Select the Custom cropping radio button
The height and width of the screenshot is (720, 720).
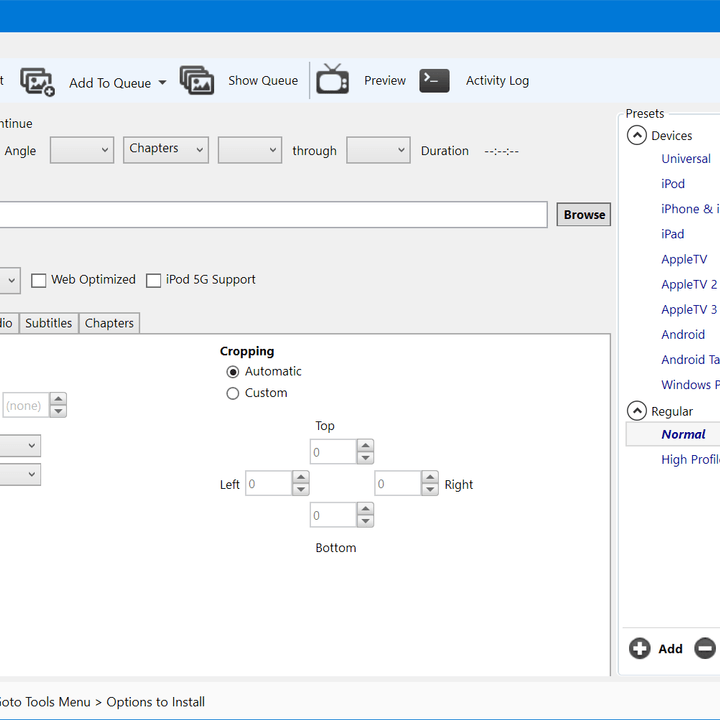pyautogui.click(x=233, y=393)
